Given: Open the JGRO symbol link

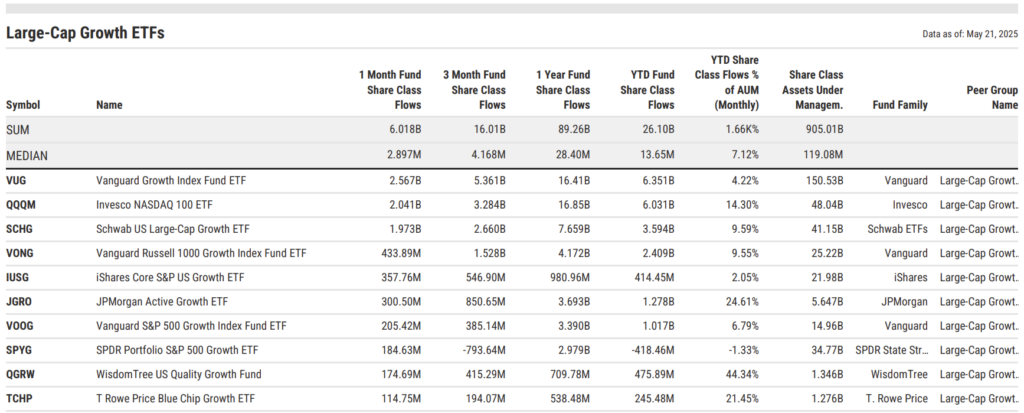Looking at the screenshot, I should coord(19,302).
